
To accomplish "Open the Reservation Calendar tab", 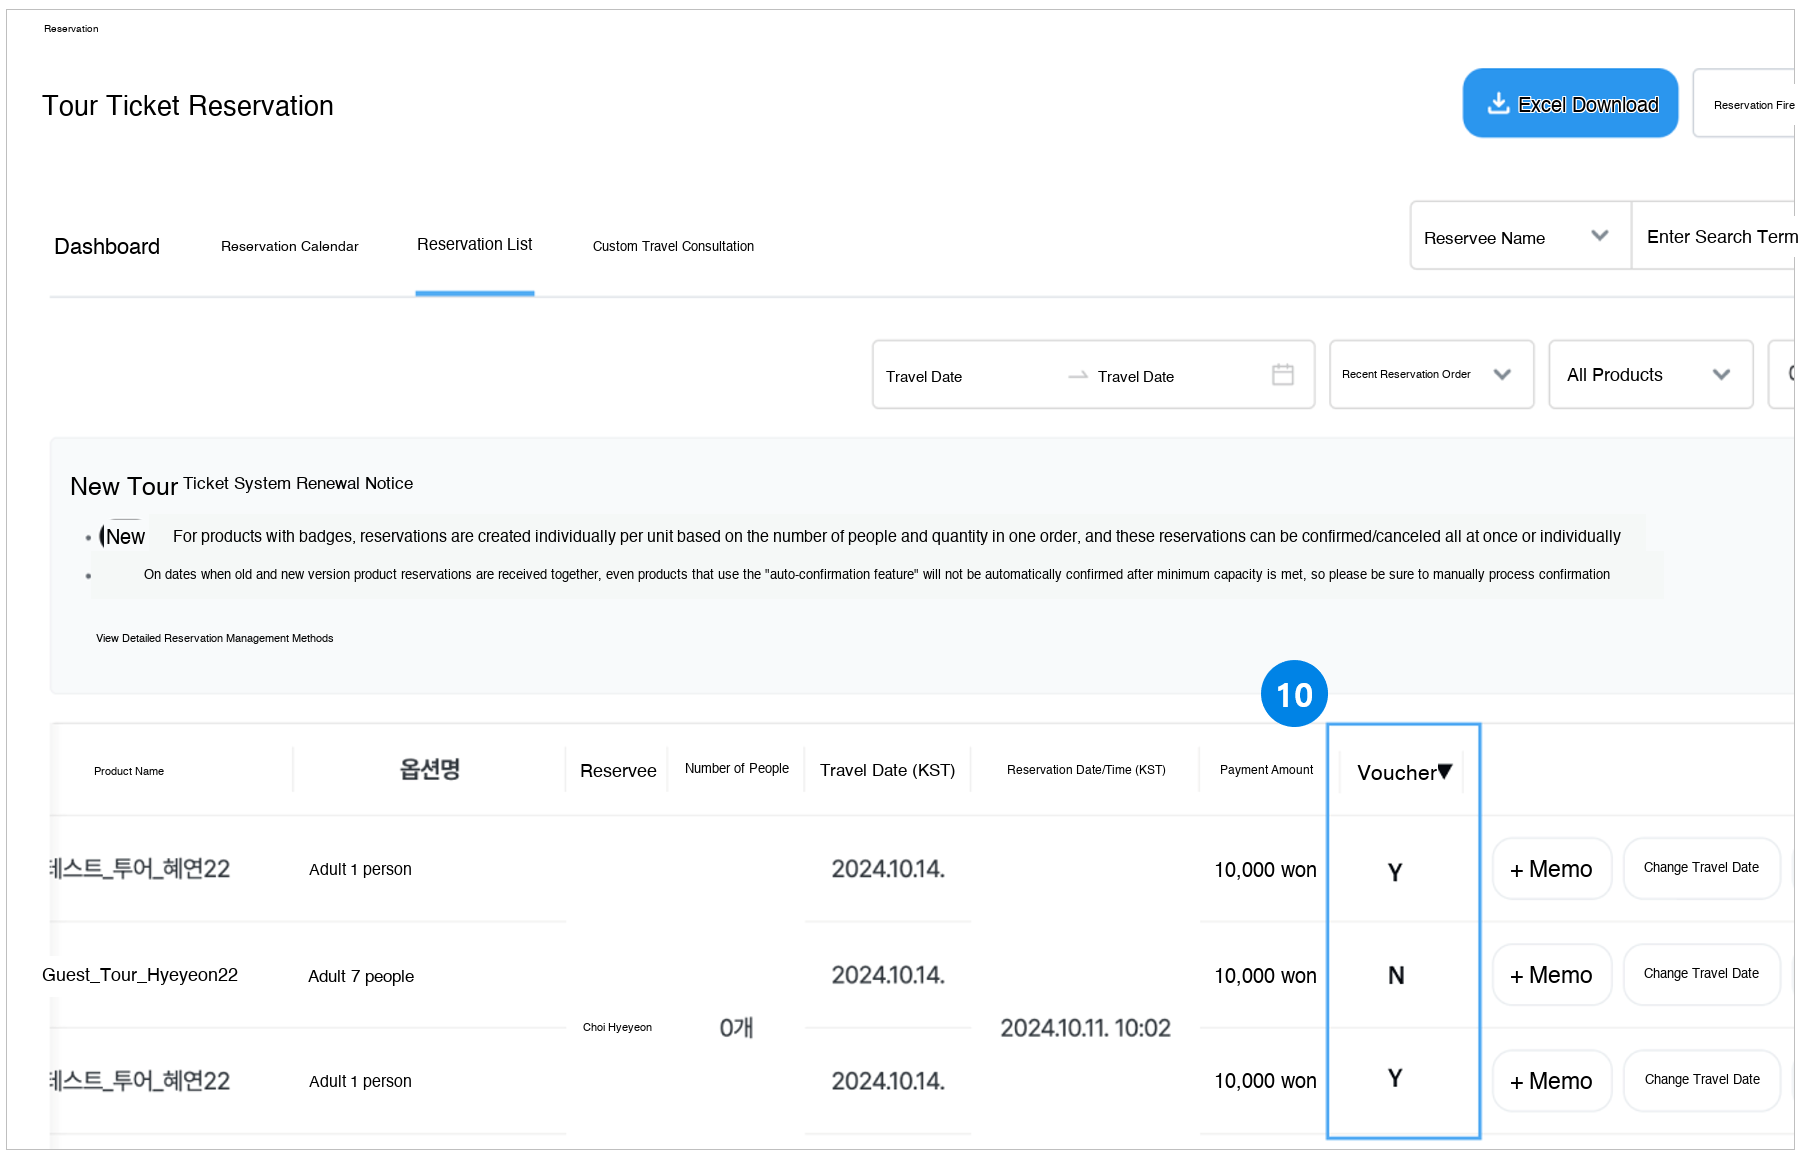I will [289, 247].
